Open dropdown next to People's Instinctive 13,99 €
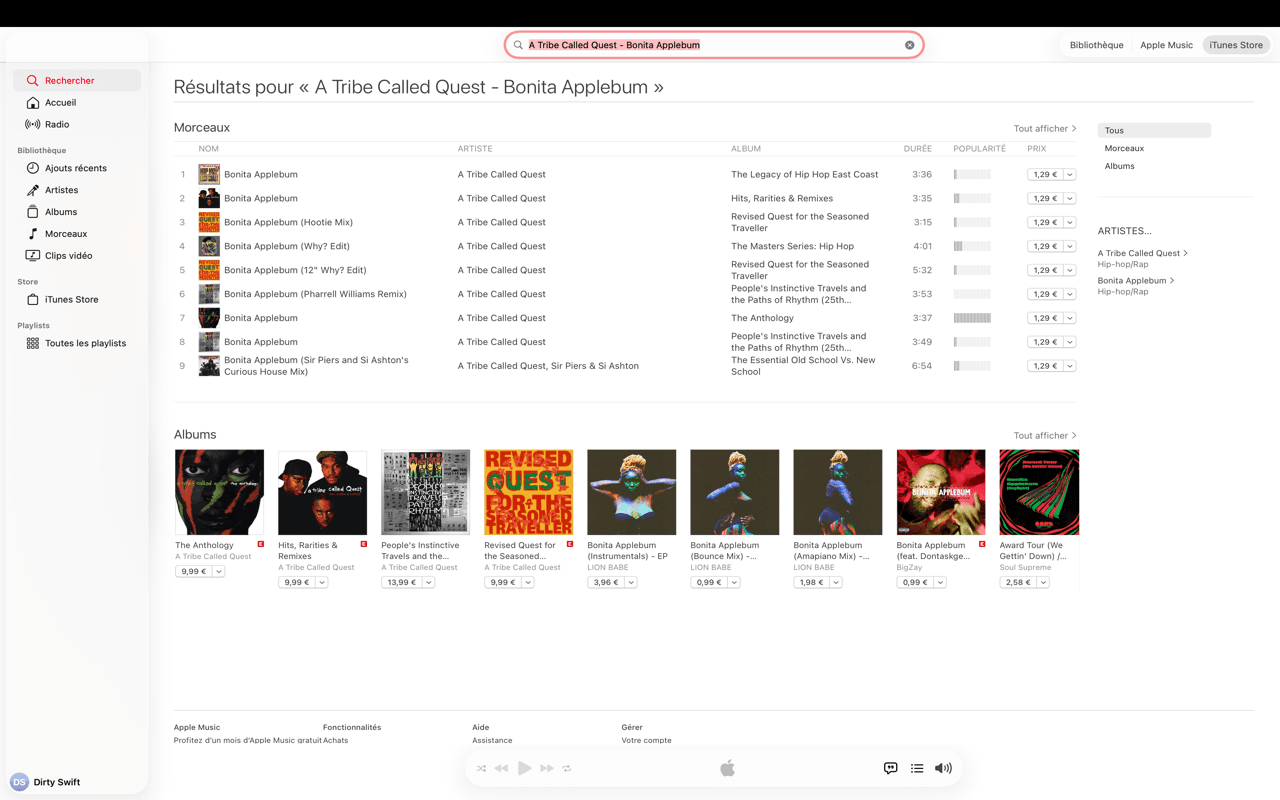 pyautogui.click(x=429, y=582)
